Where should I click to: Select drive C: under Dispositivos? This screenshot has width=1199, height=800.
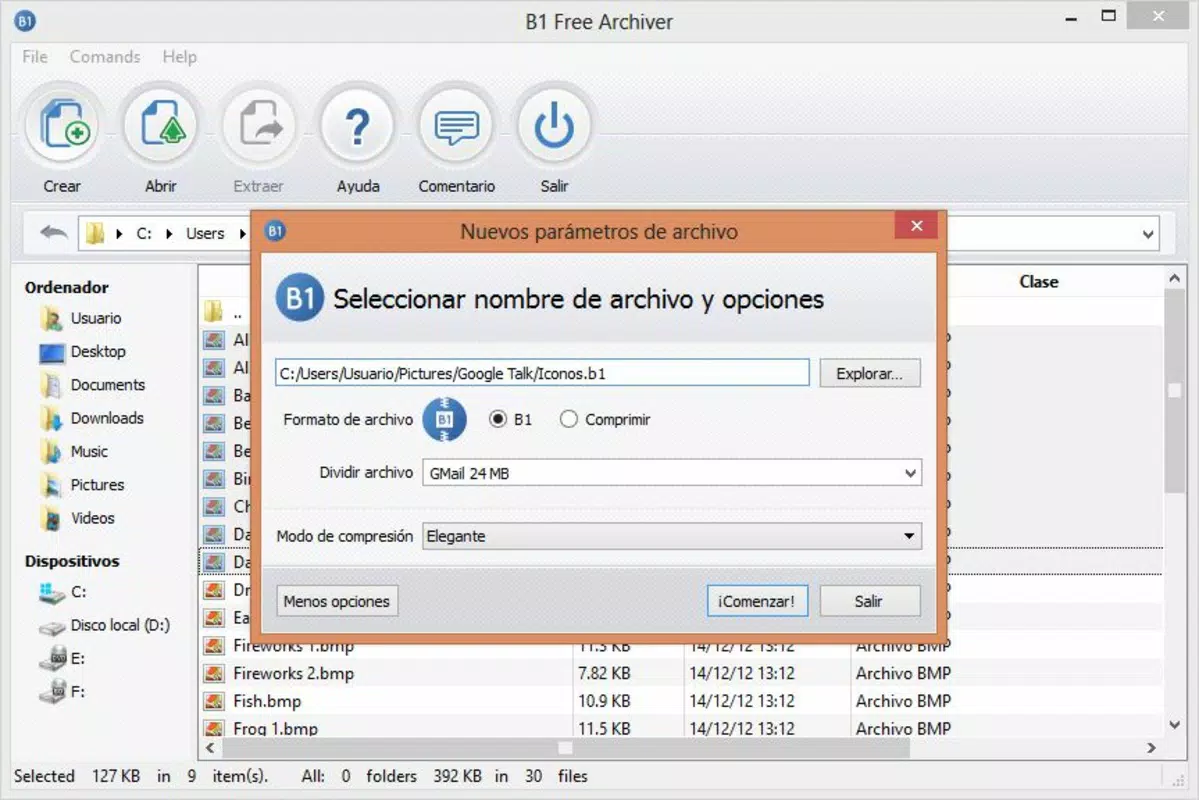(x=63, y=592)
